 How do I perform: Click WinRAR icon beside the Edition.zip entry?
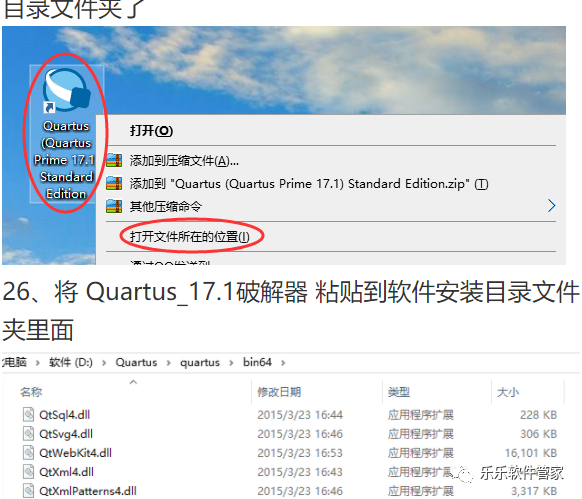114,183
